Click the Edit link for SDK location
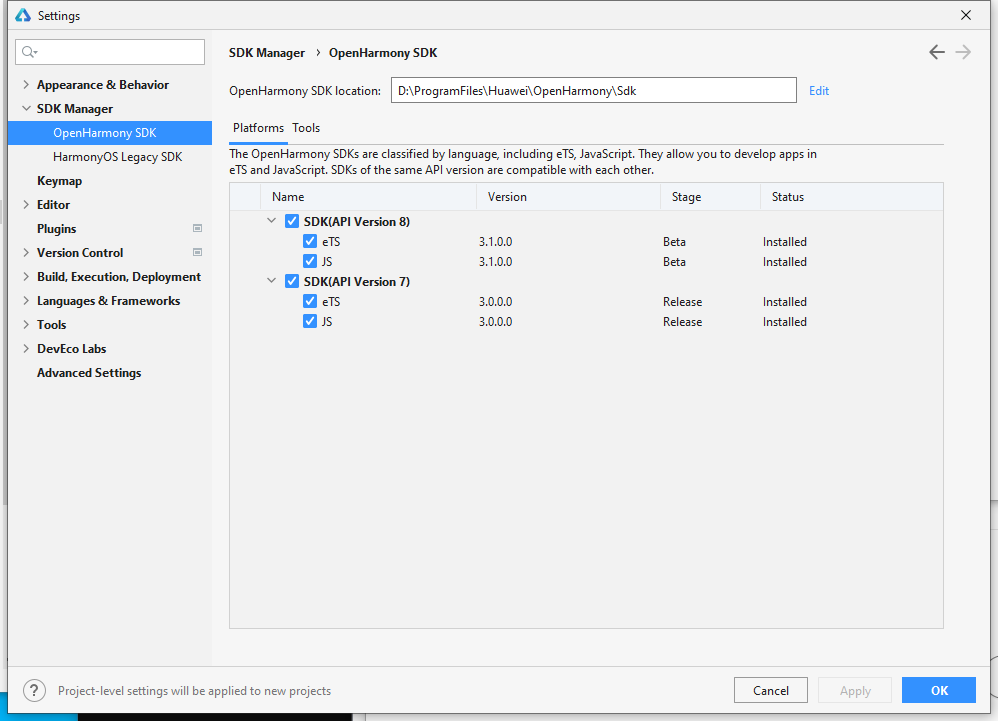The image size is (998, 721). (819, 91)
